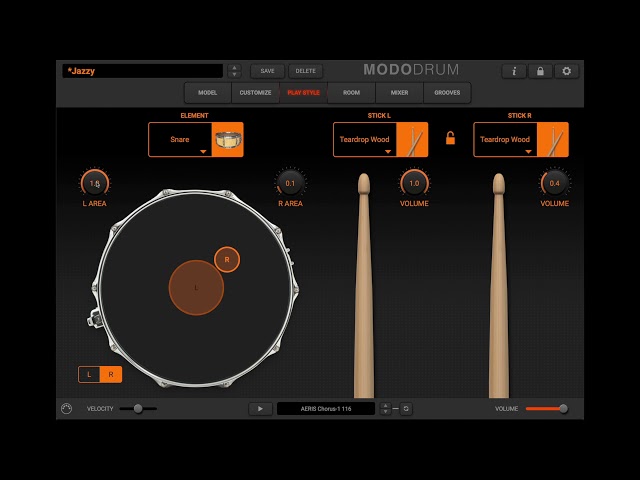Open the MODEL tab
The width and height of the screenshot is (640, 480).
pos(207,93)
